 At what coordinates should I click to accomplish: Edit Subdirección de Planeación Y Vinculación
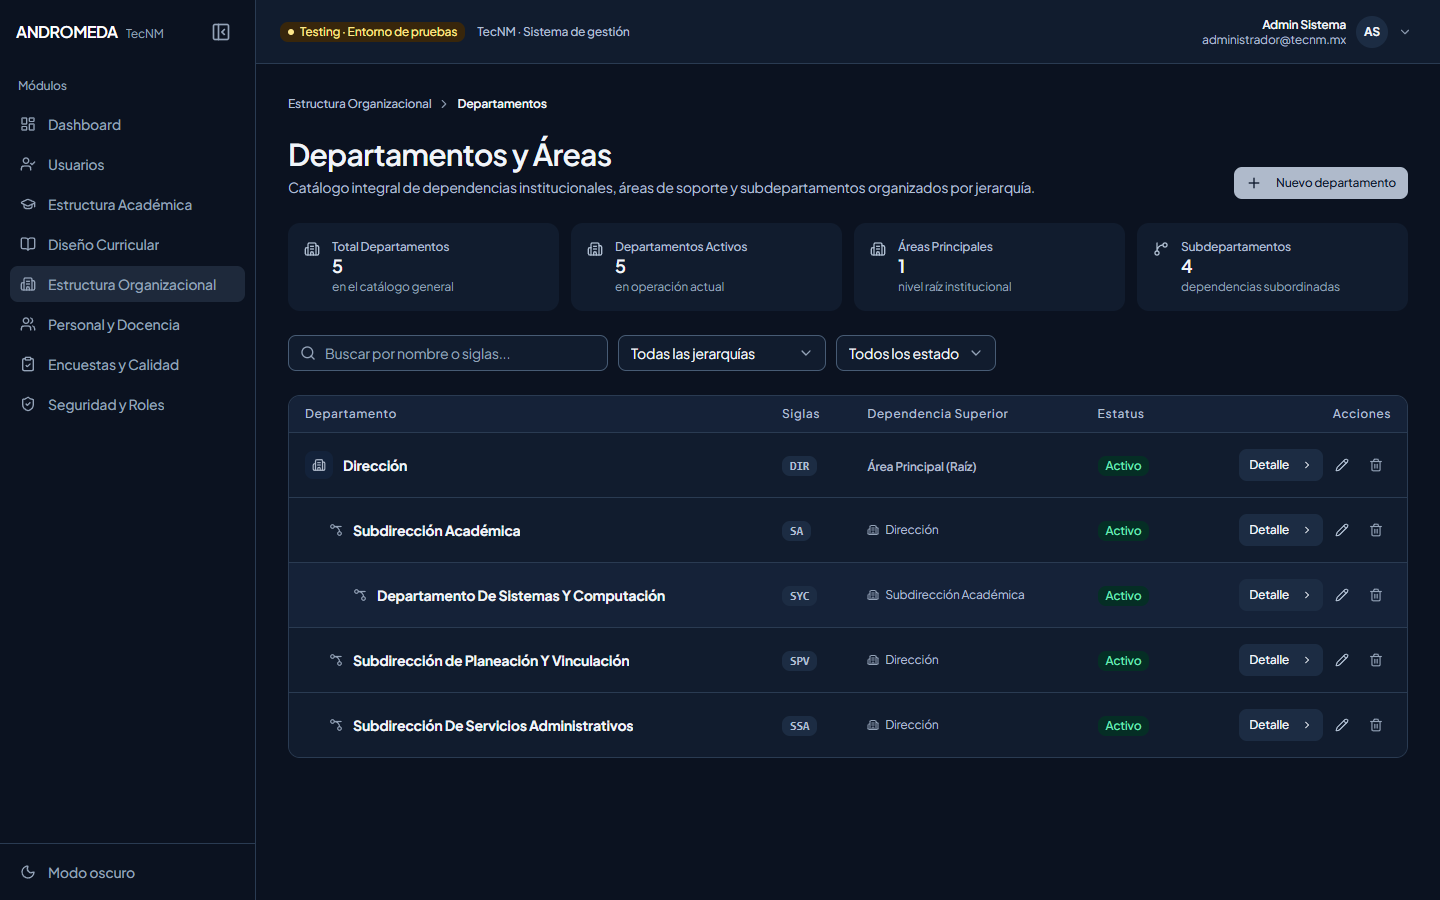pyautogui.click(x=1342, y=660)
